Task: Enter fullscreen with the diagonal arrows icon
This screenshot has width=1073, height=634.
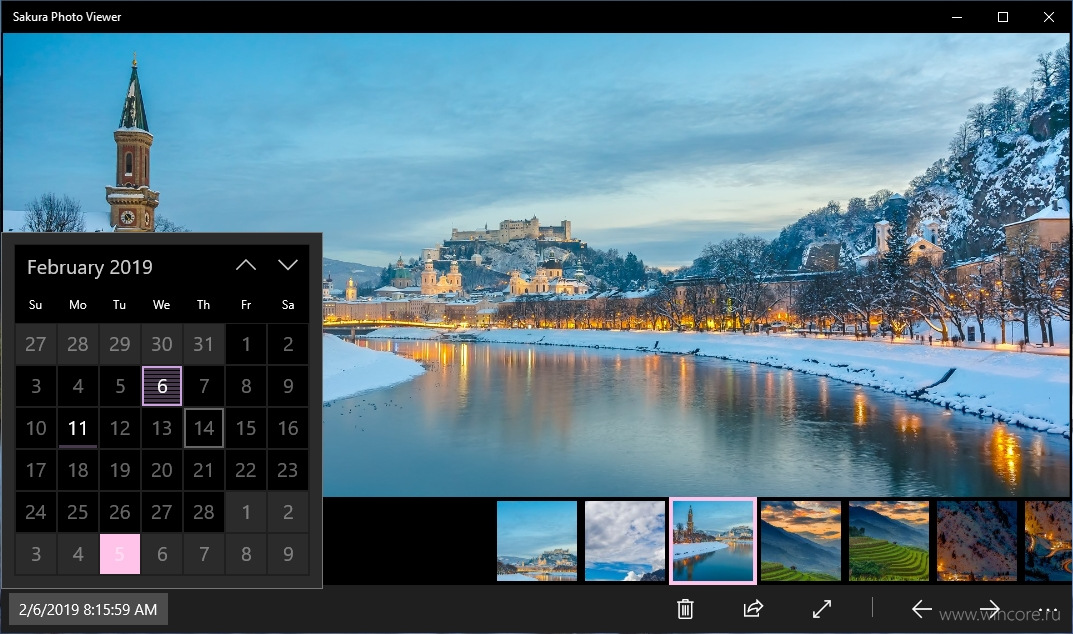Action: [821, 609]
